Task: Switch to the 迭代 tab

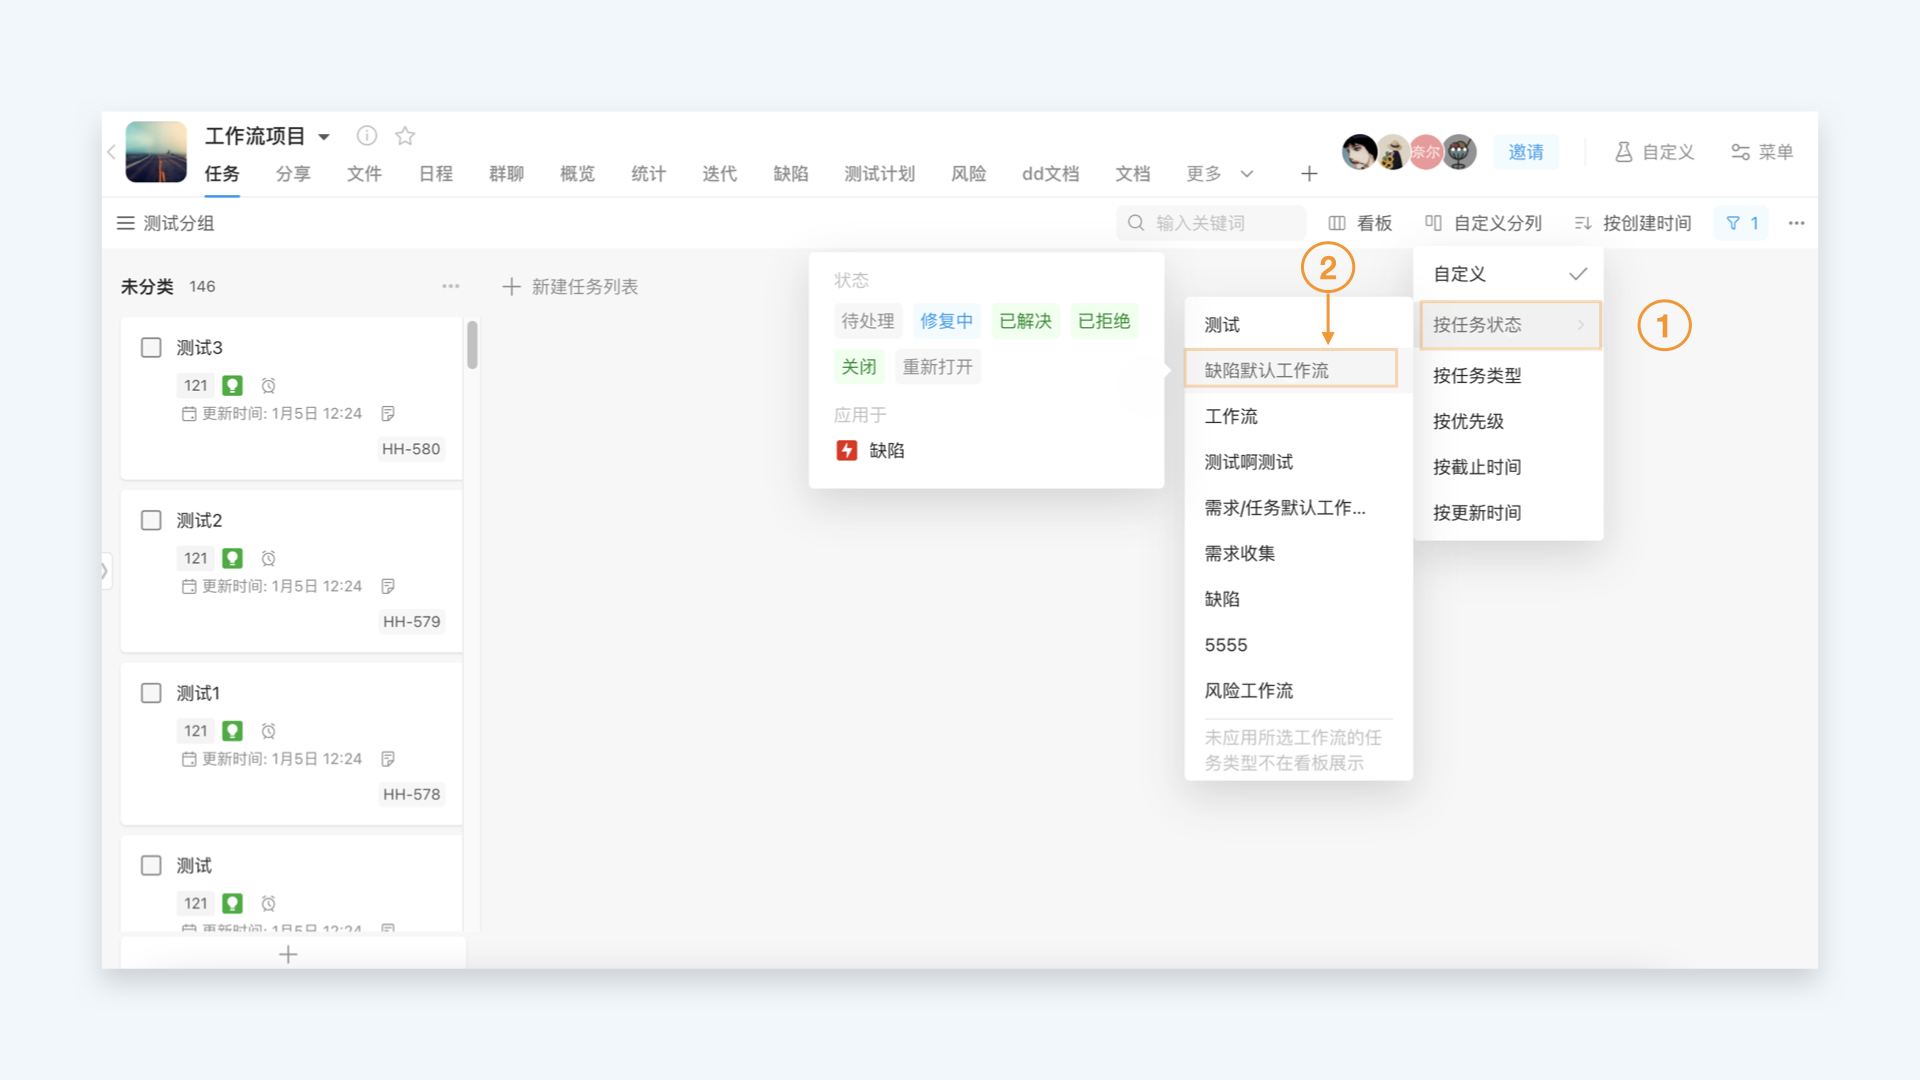Action: coord(719,174)
